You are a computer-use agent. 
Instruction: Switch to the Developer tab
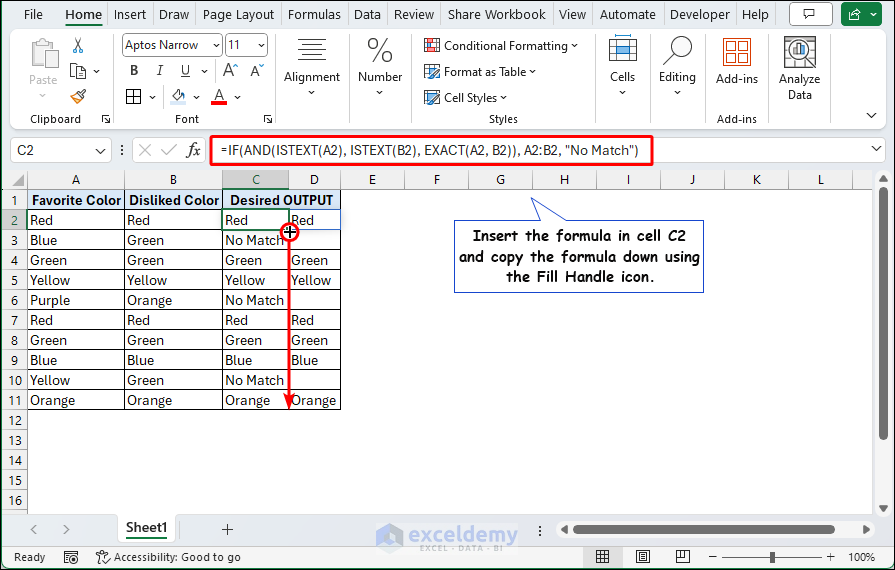700,15
